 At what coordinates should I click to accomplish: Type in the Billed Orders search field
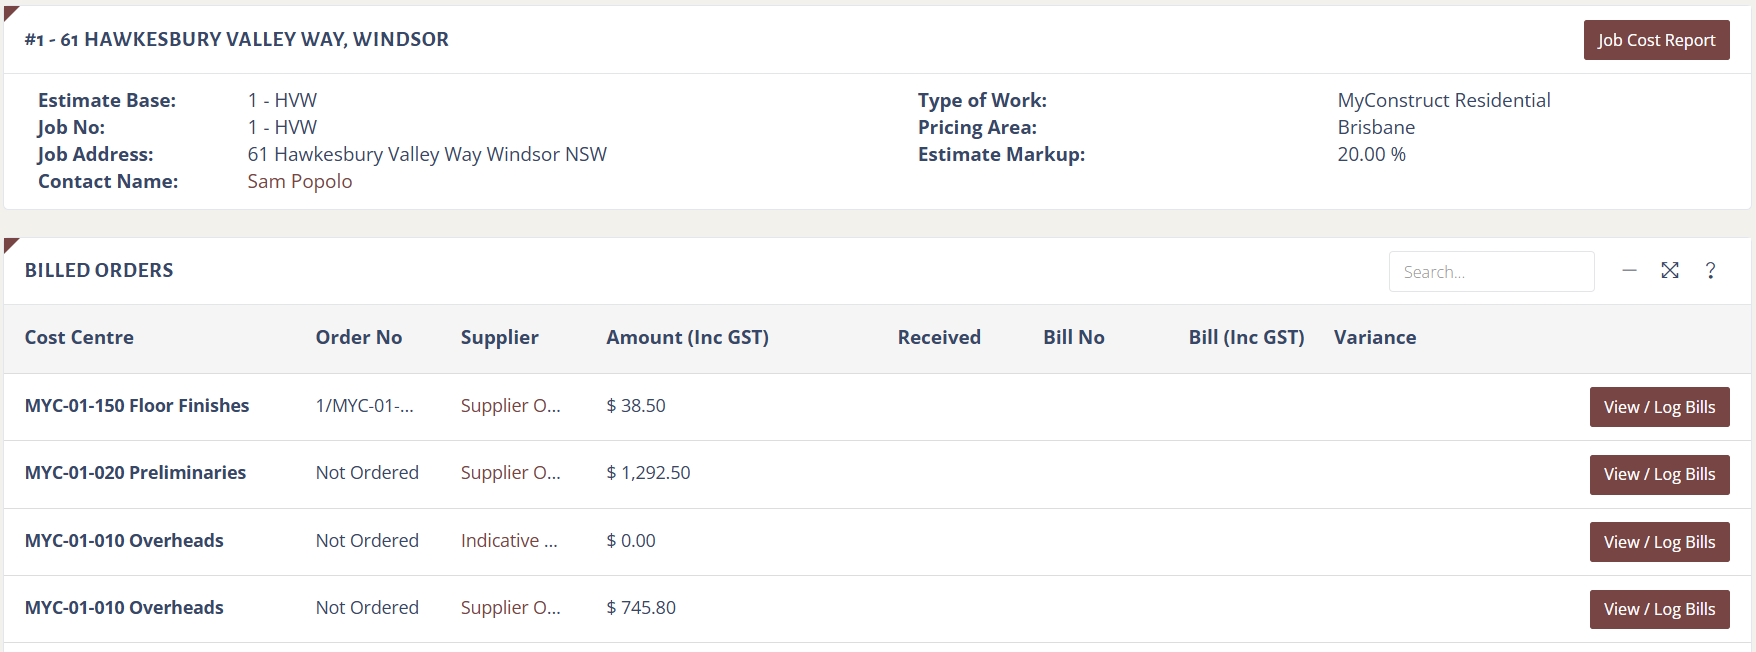[x=1490, y=272]
